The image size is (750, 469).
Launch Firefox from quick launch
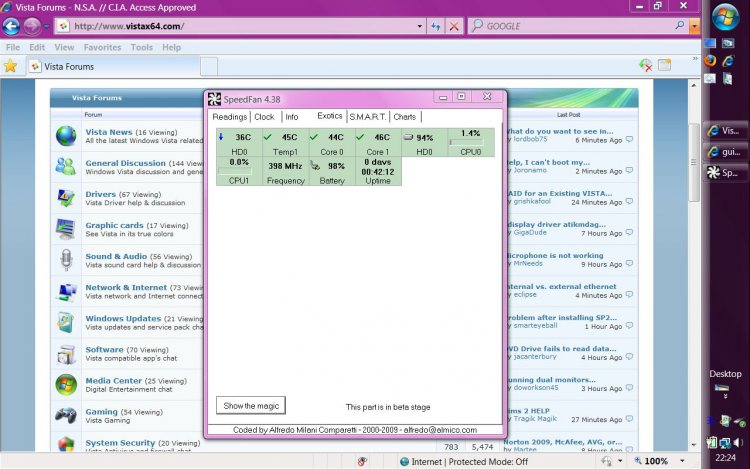coord(710,61)
